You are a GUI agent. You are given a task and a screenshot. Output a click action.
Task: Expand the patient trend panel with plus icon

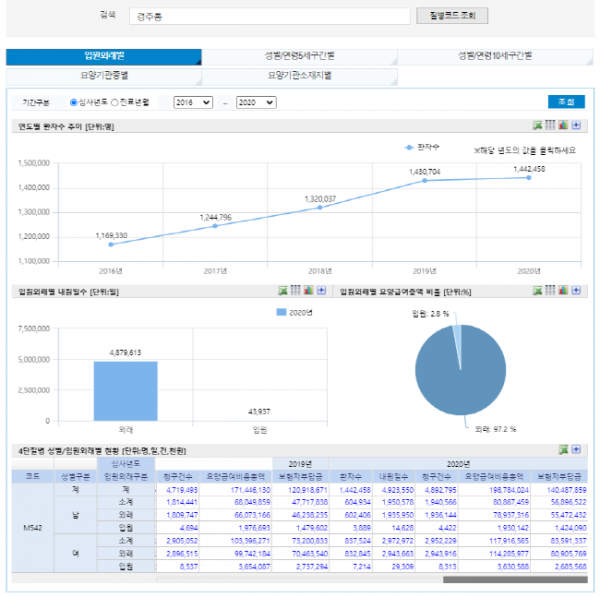(576, 126)
